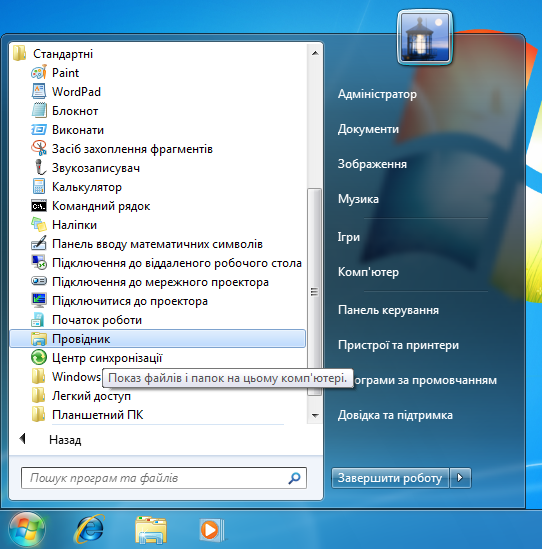Click the Звукозаписувач microphone icon

(39, 167)
